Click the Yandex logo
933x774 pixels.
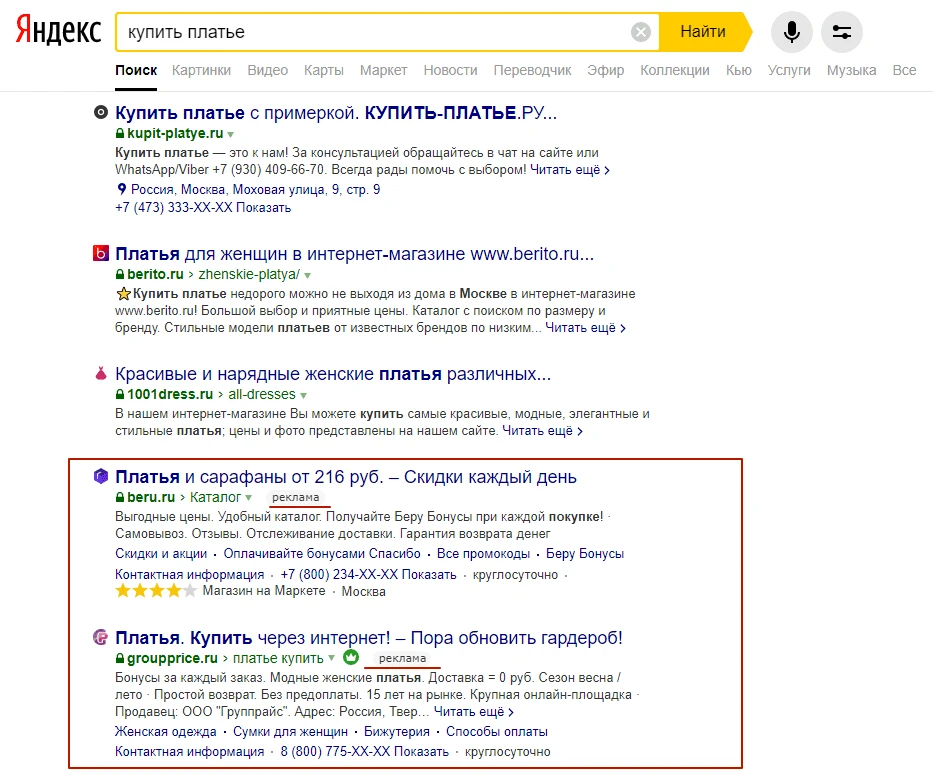[58, 32]
